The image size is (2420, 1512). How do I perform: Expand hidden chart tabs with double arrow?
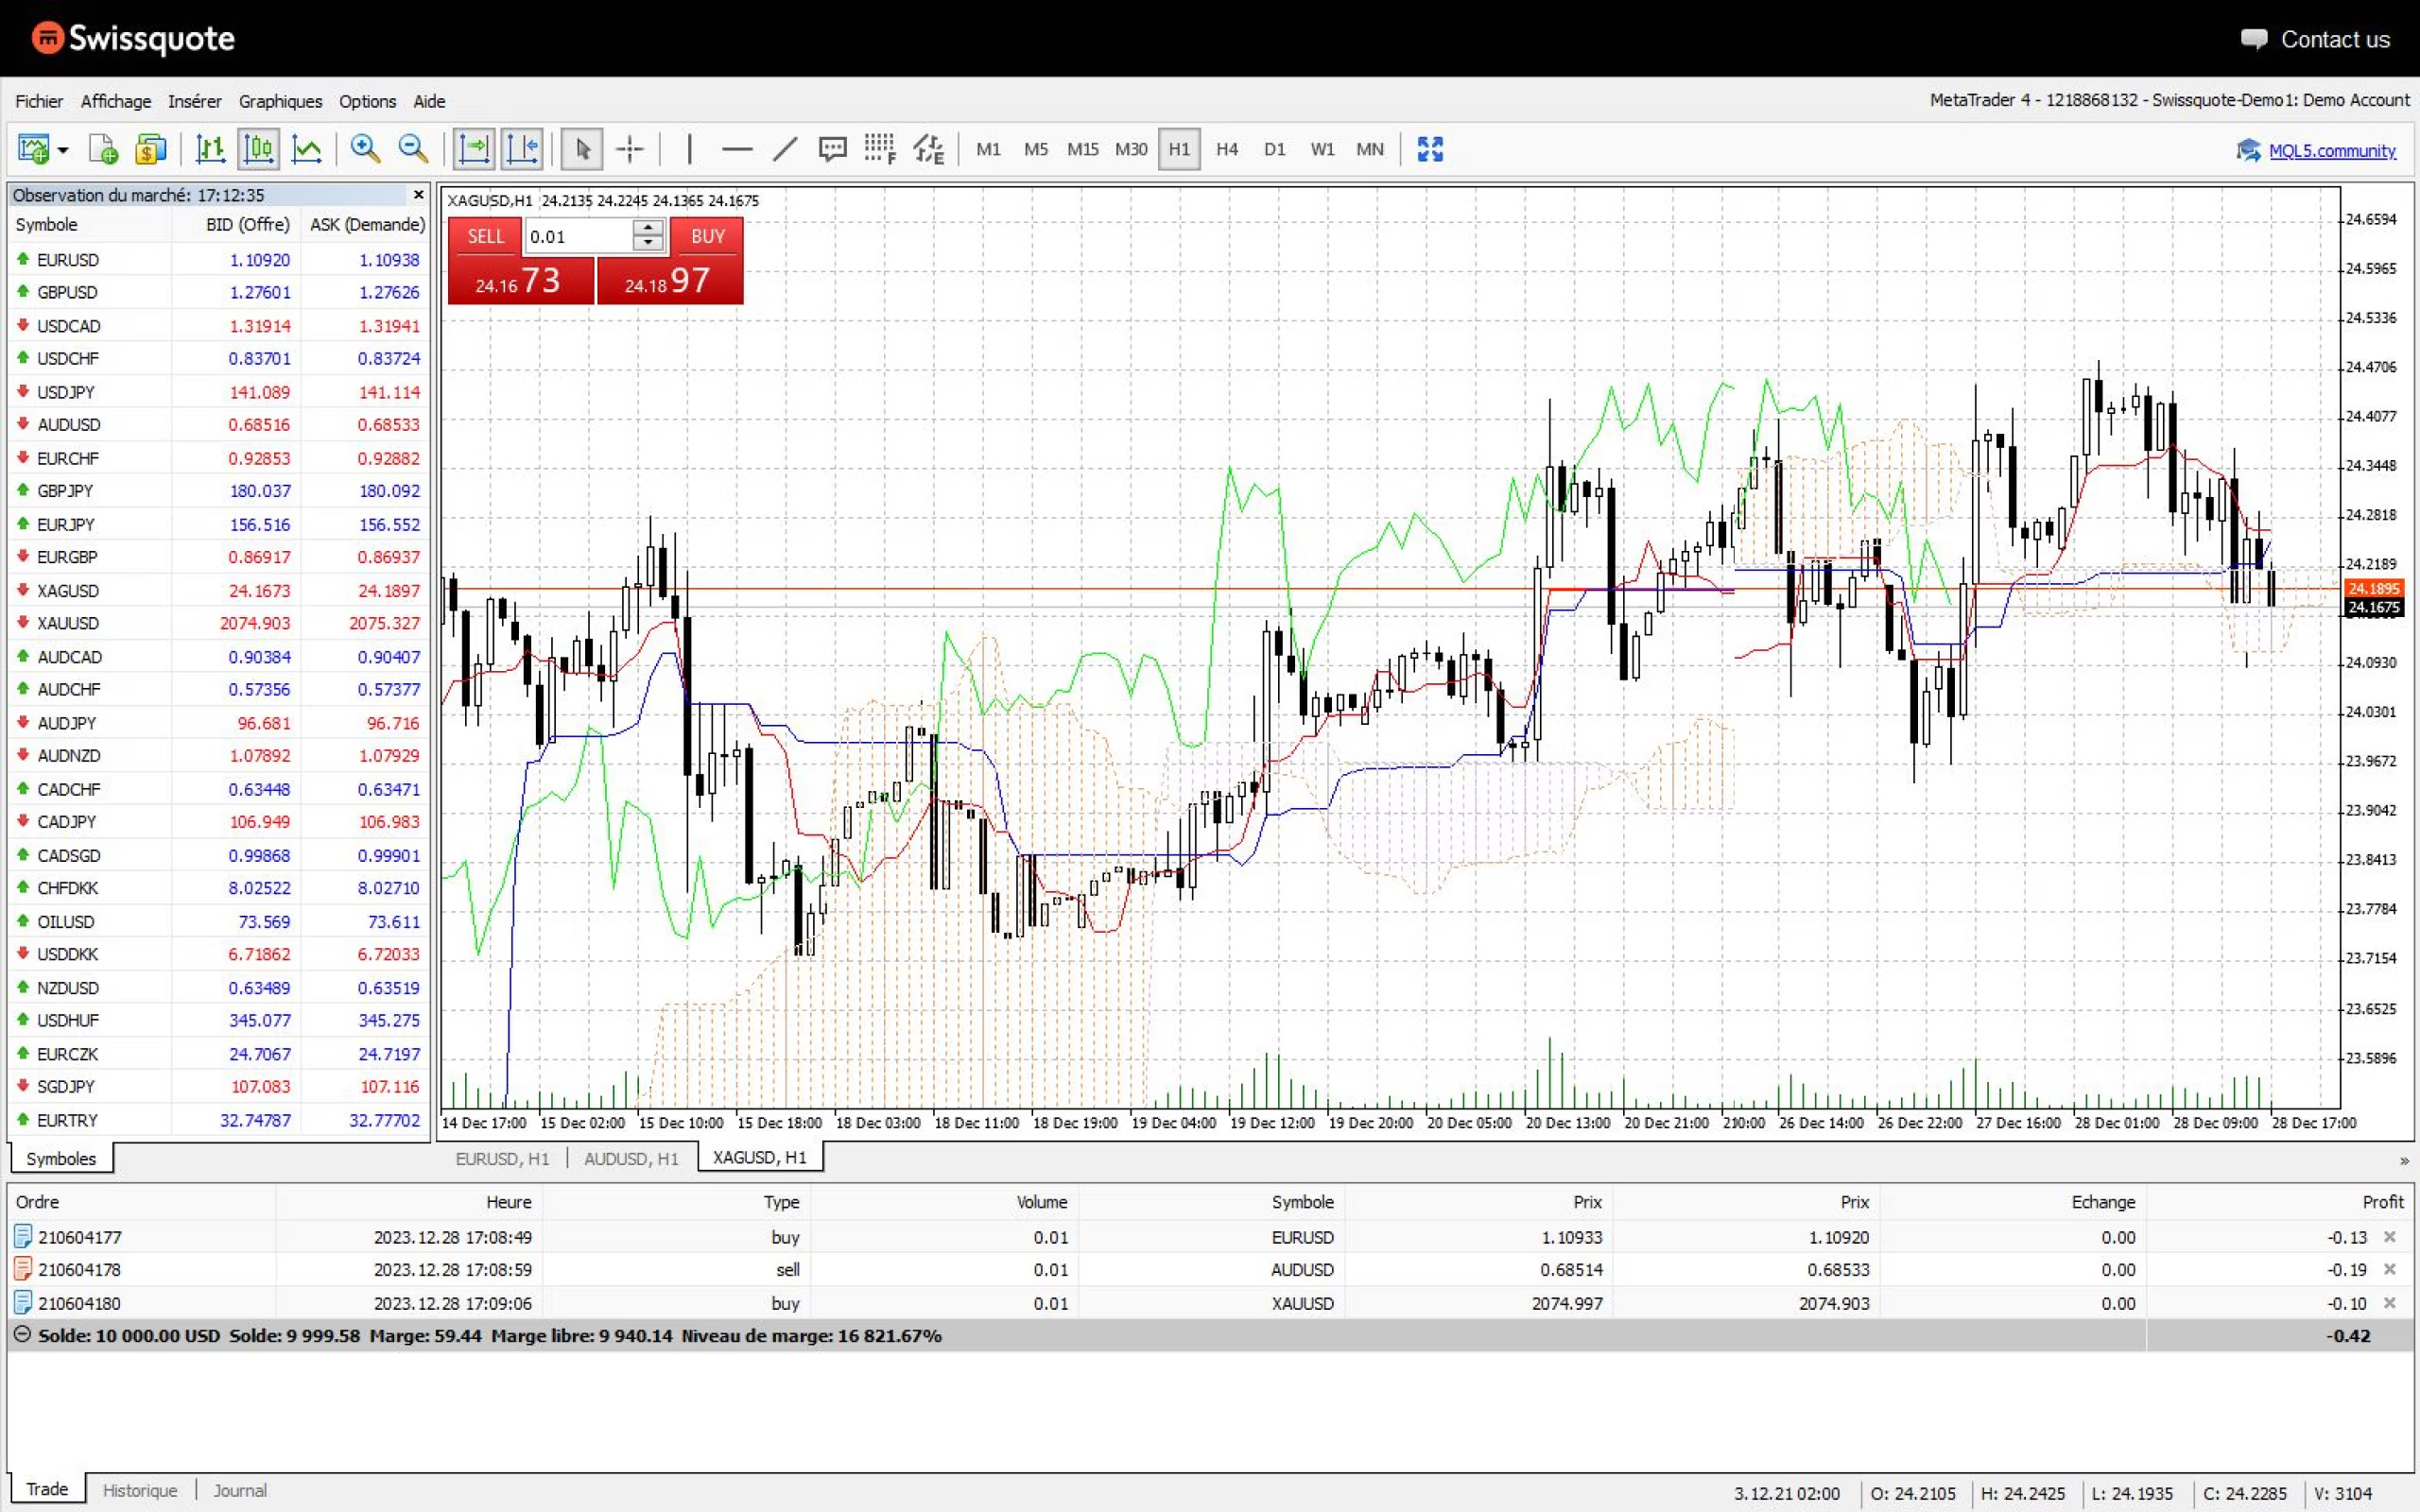2404,1161
